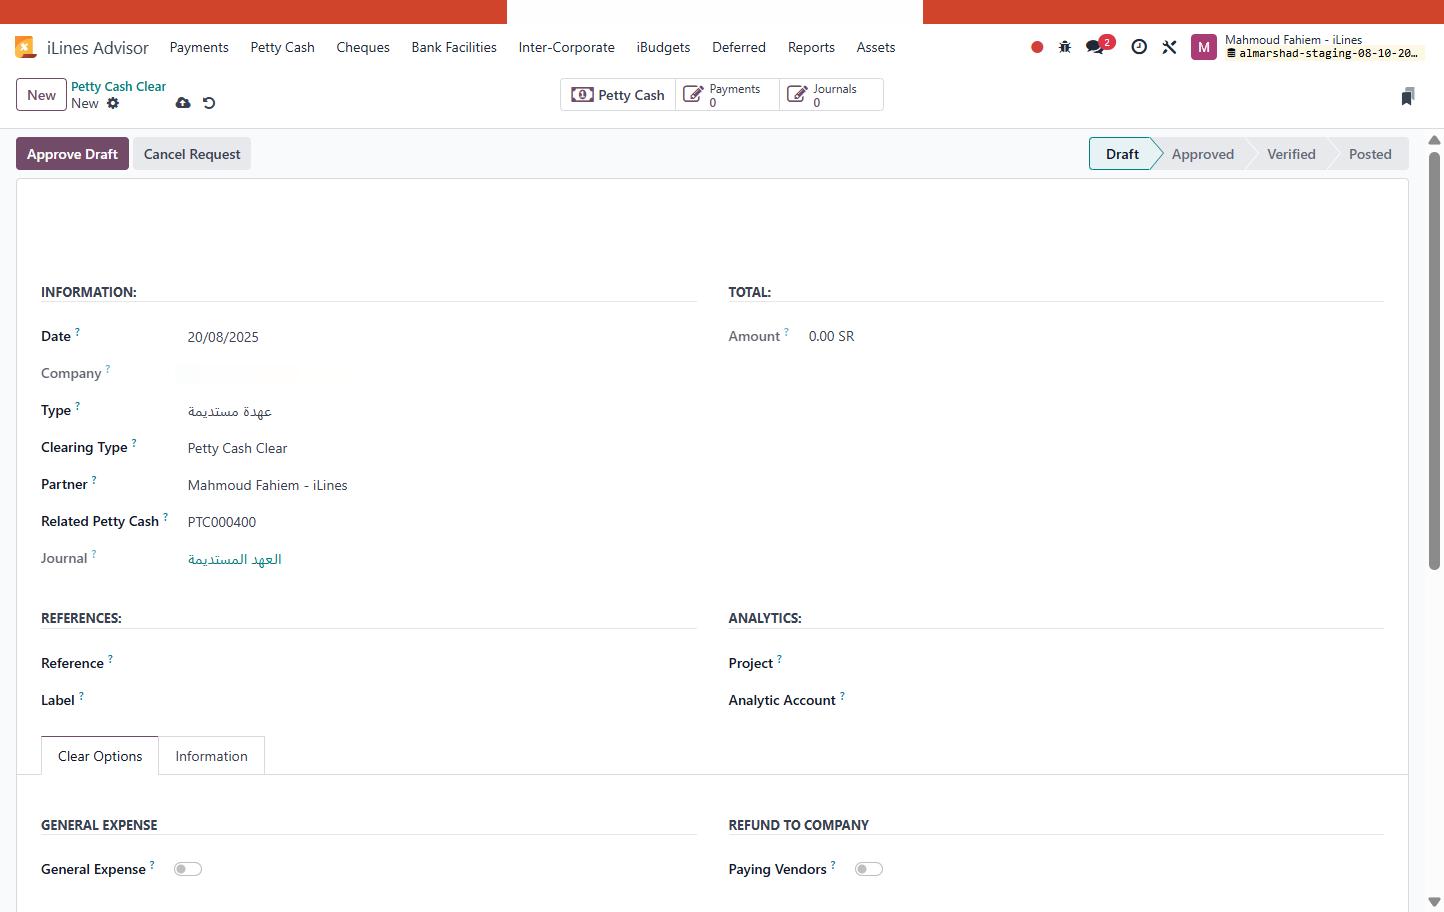Click the help tooltip beside Analytic Account

(x=842, y=695)
